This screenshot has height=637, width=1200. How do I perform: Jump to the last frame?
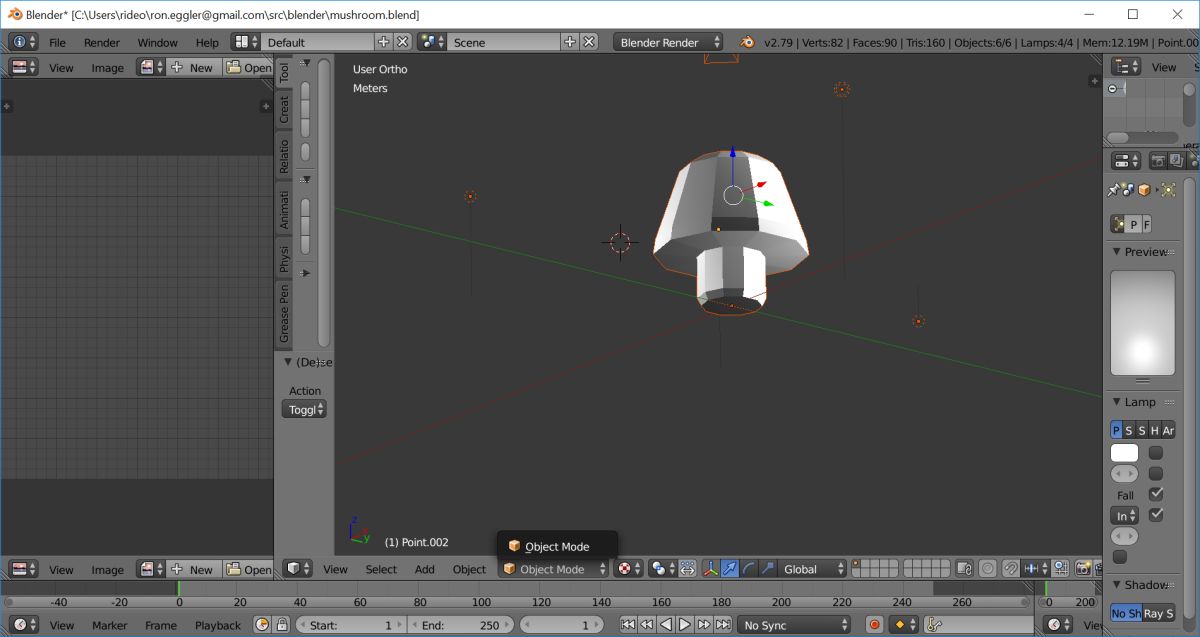coord(723,625)
